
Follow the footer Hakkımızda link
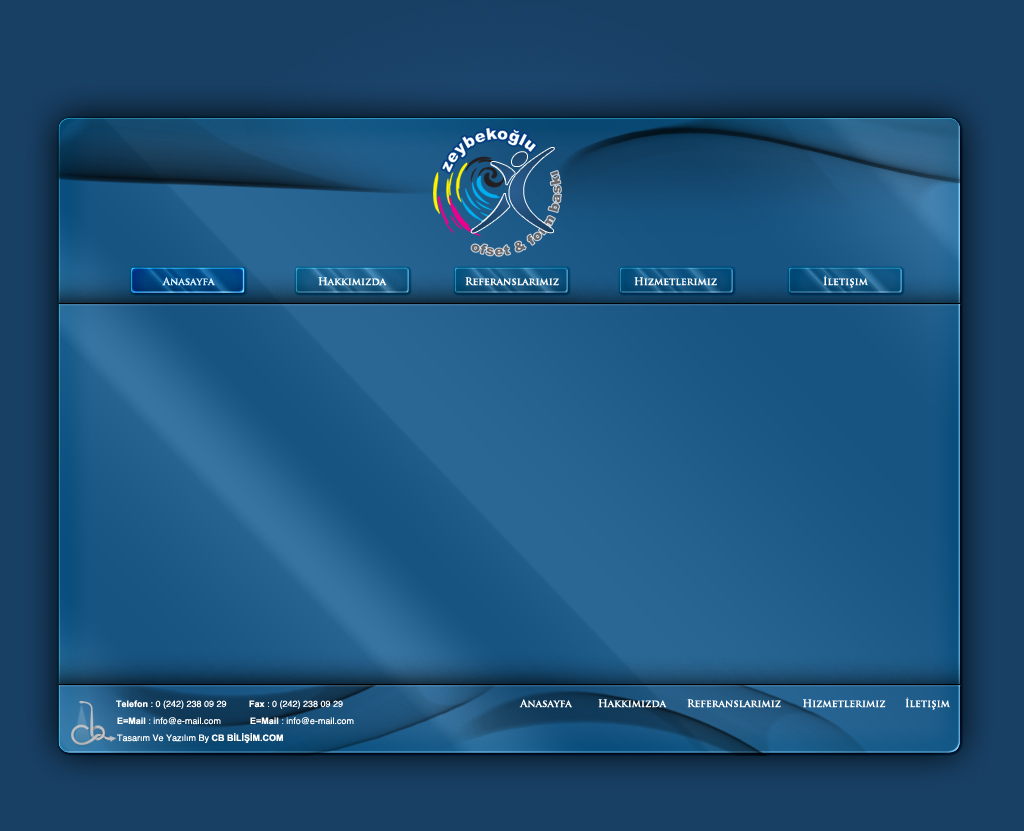point(632,704)
